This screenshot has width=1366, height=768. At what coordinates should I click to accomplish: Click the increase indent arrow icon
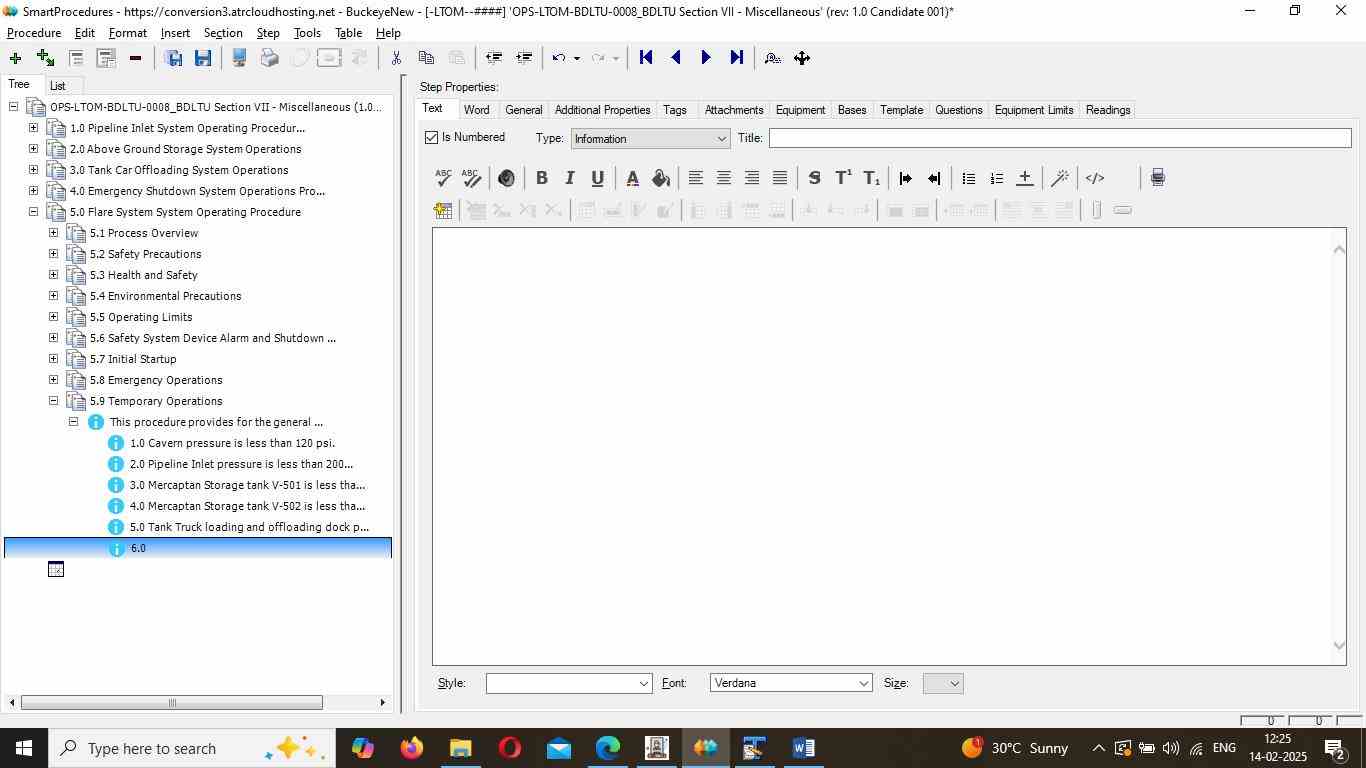pyautogui.click(x=905, y=178)
